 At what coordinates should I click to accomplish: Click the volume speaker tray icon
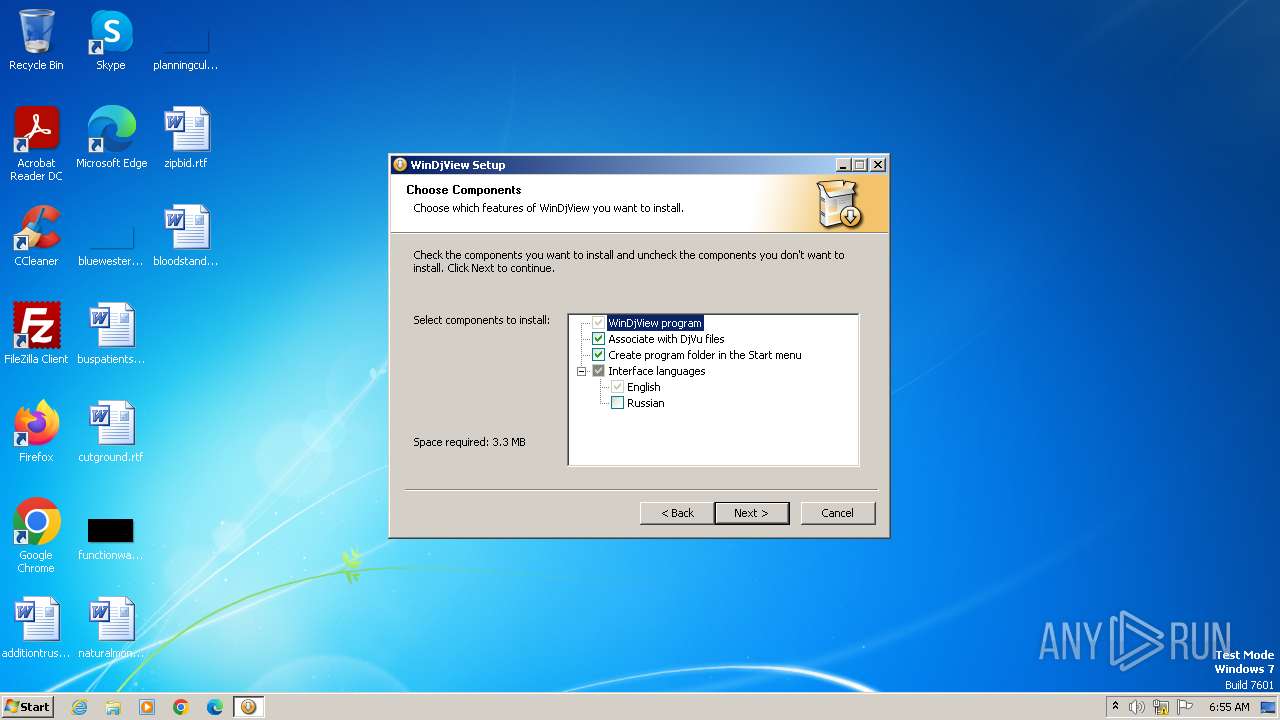1137,707
